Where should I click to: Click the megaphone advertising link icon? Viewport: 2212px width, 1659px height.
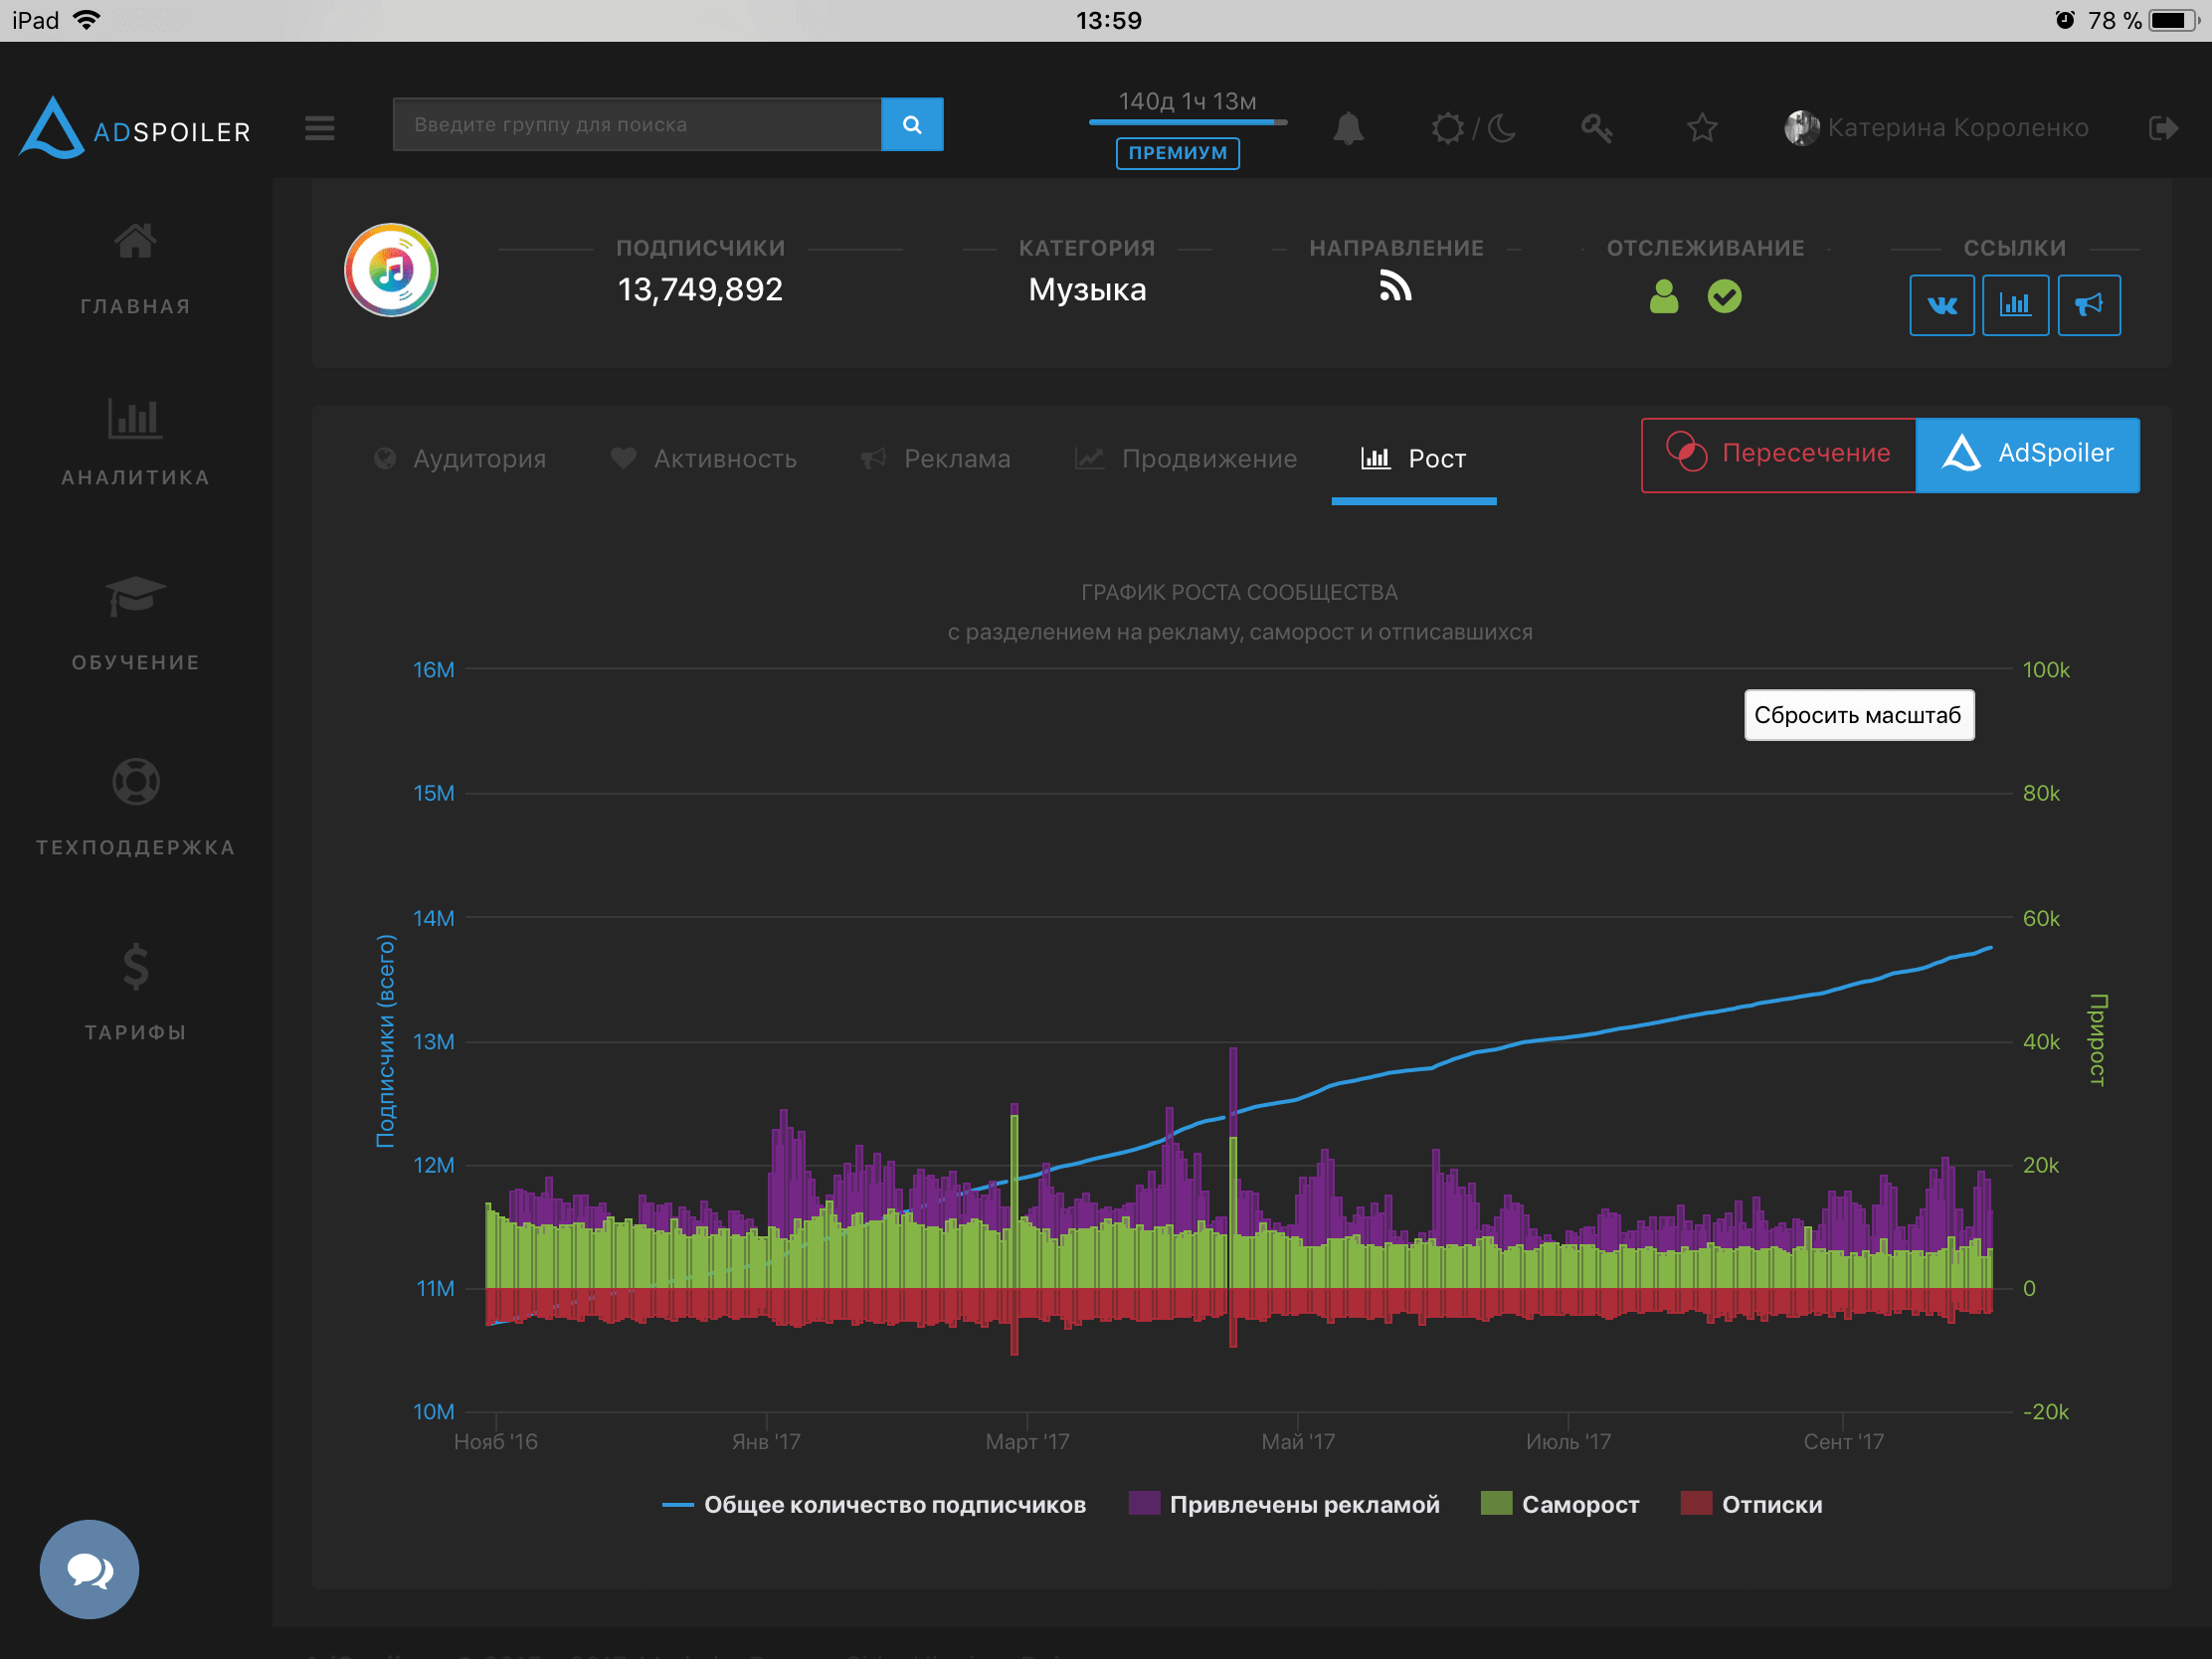(2089, 305)
